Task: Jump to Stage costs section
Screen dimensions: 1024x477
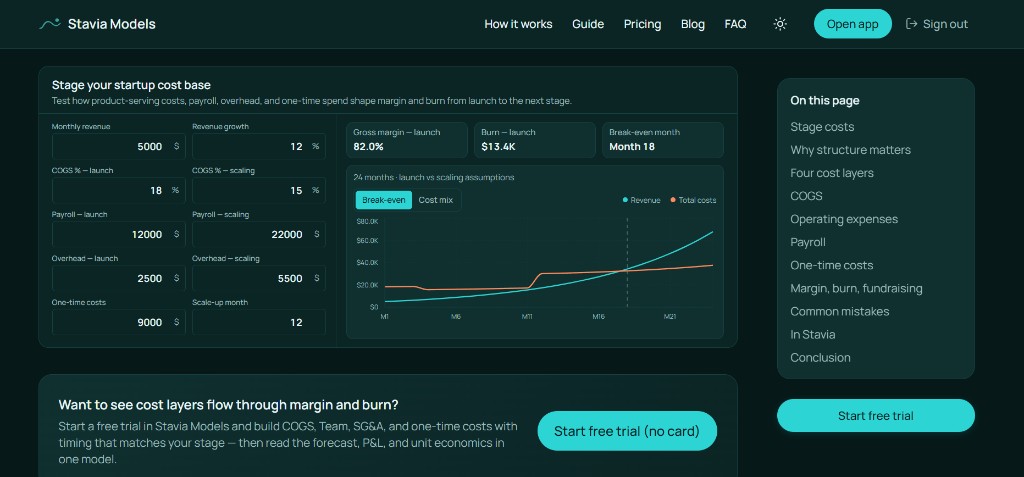Action: (x=822, y=127)
